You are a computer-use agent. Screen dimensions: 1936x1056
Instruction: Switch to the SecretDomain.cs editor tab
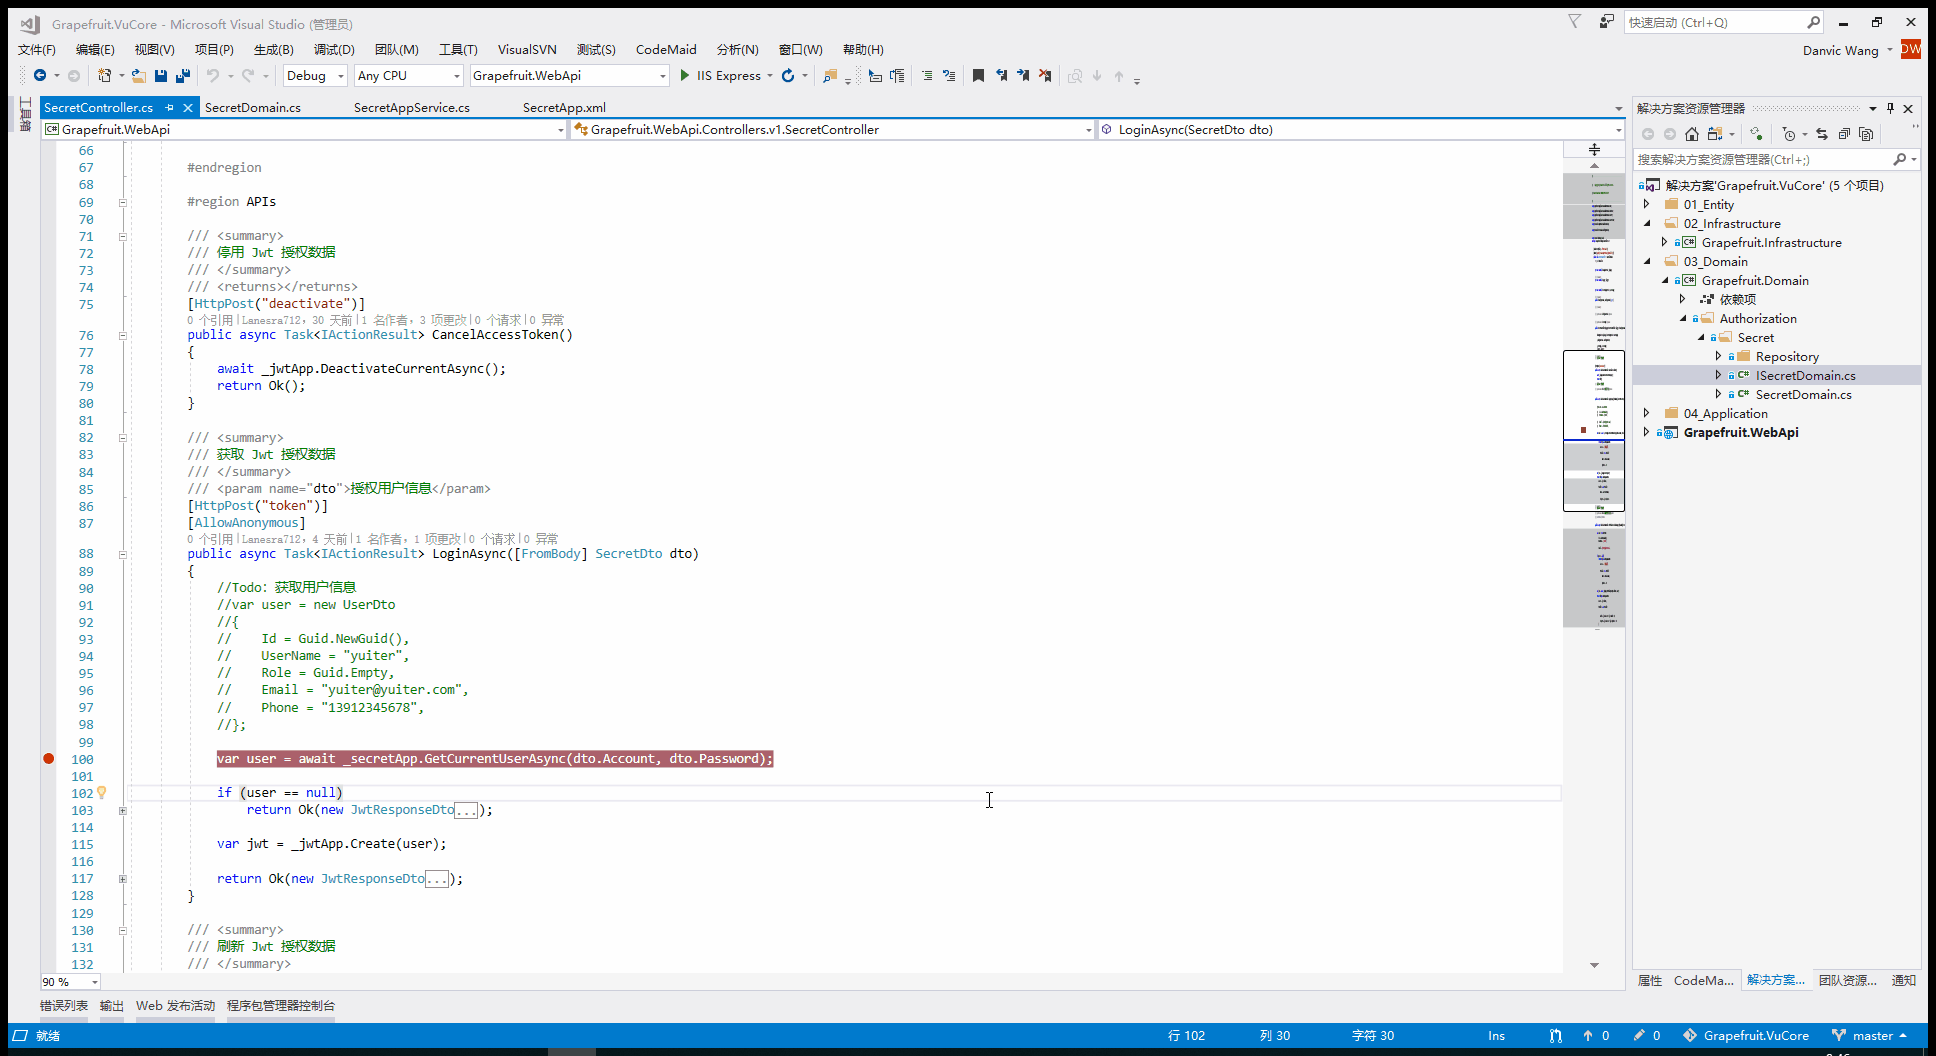click(x=253, y=107)
